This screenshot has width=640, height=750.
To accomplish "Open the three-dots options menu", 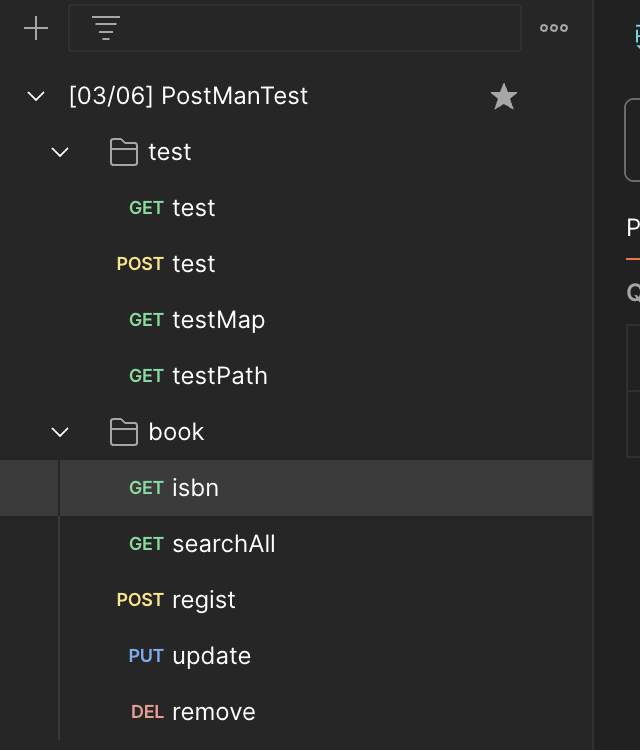I will tap(553, 28).
